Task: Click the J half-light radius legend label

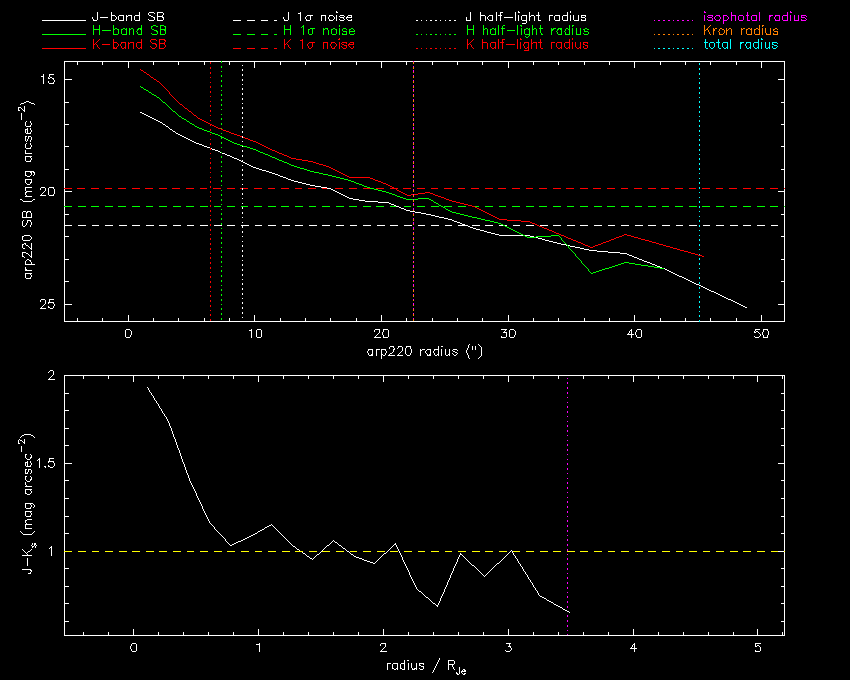Action: tap(526, 18)
